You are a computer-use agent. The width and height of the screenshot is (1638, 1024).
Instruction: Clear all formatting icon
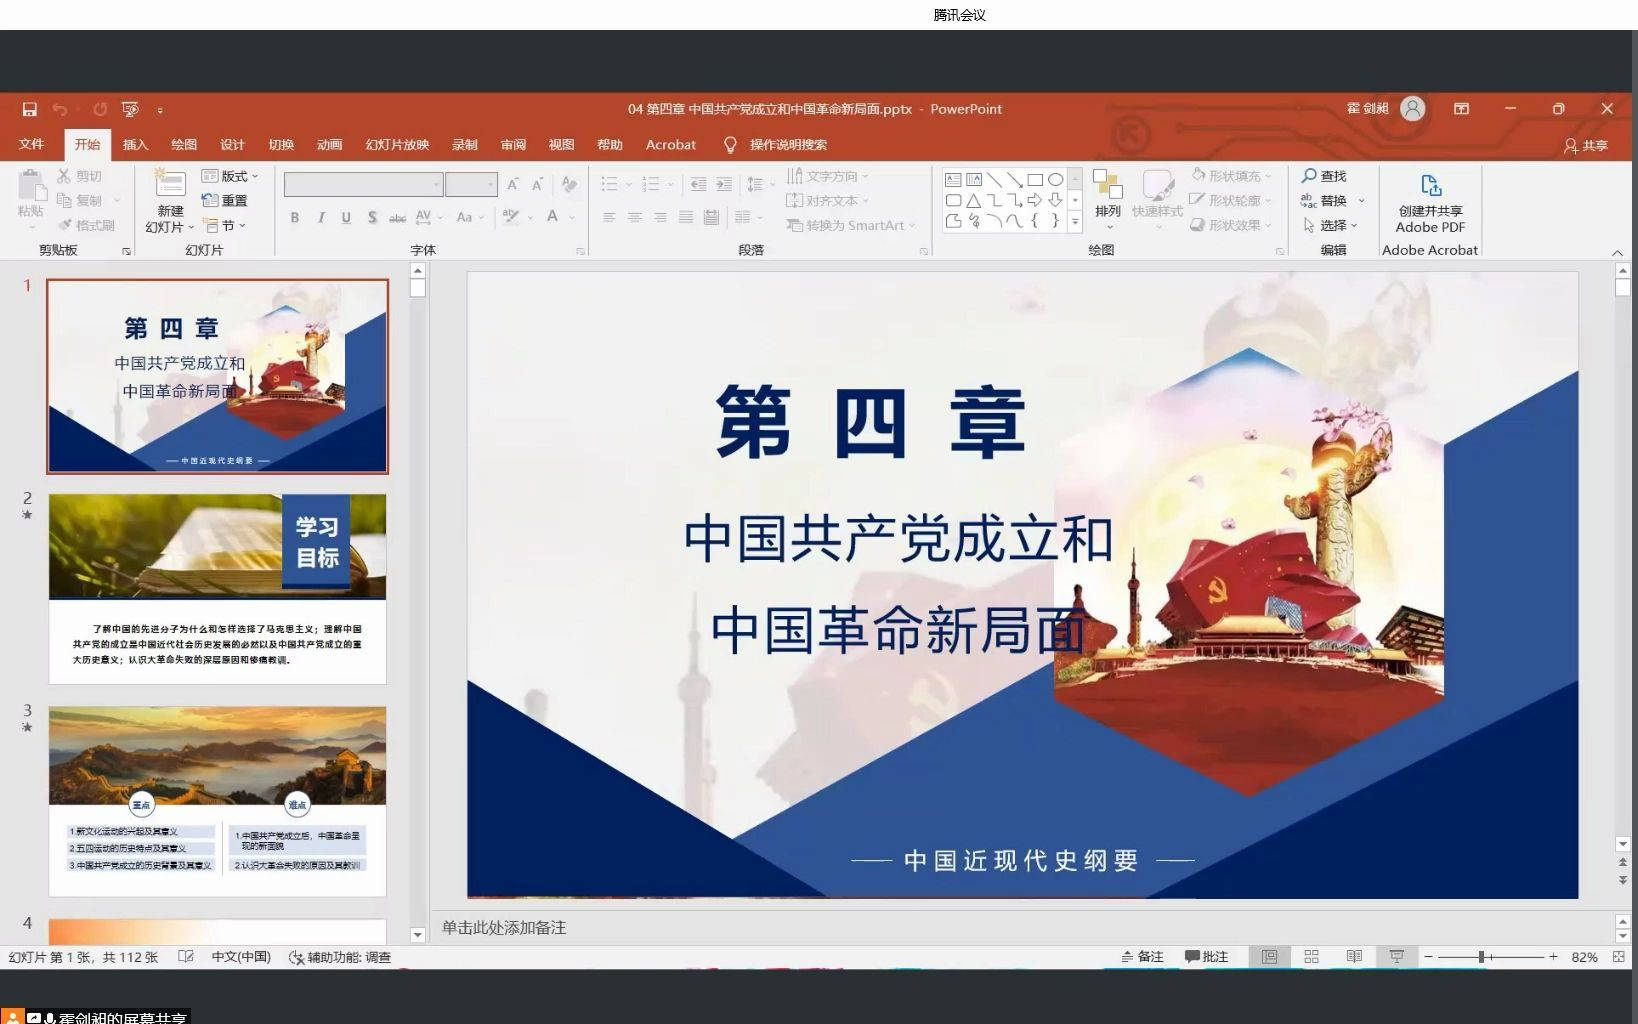tap(569, 184)
